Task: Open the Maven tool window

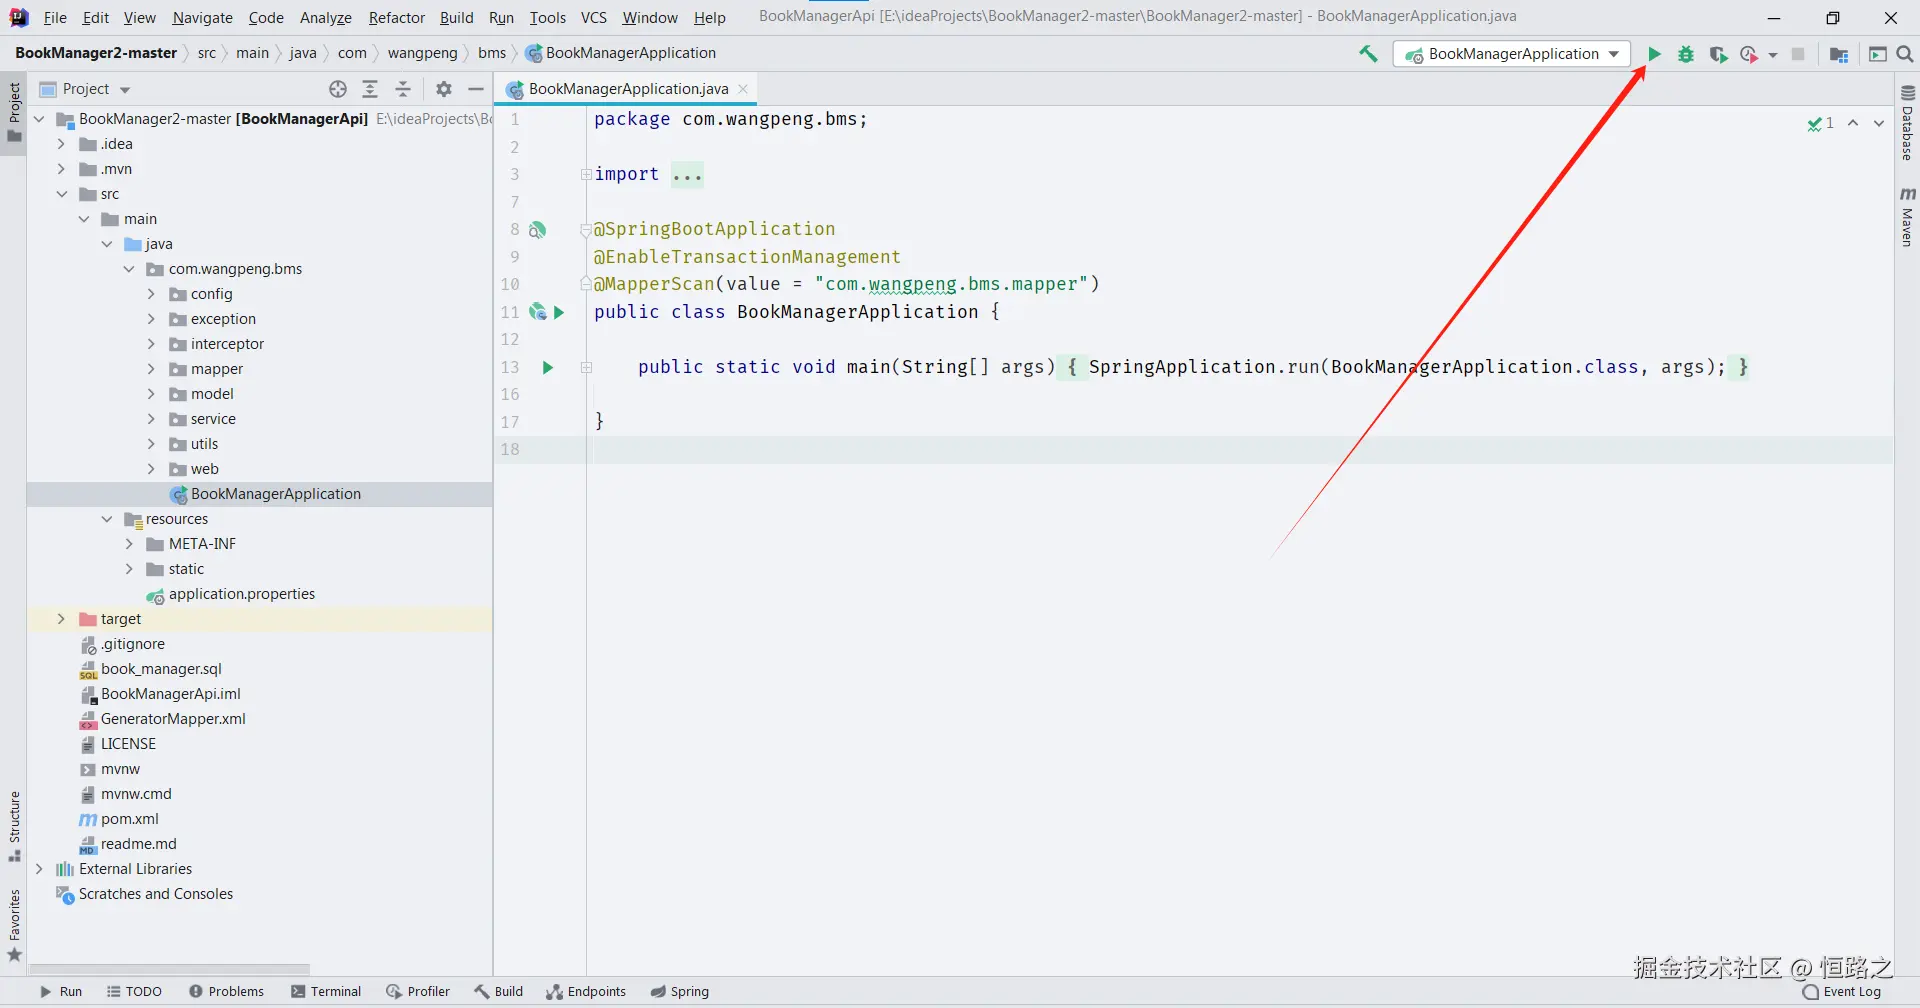Action: pyautogui.click(x=1907, y=216)
